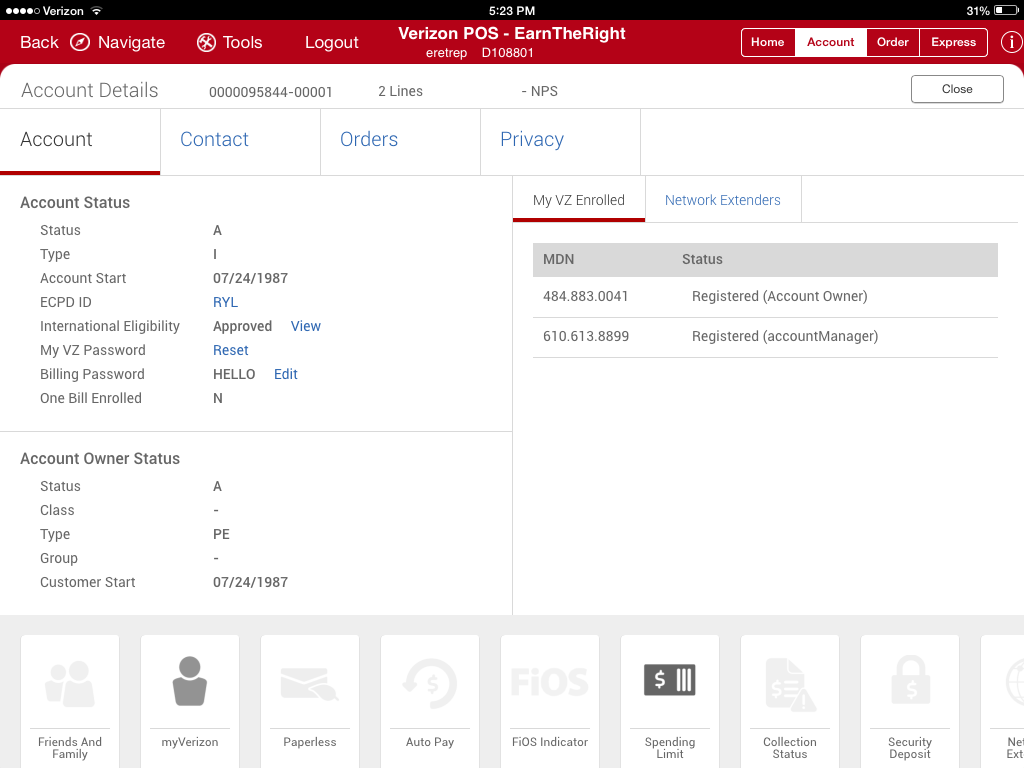Open the Paperless billing tile
This screenshot has width=1024, height=768.
pyautogui.click(x=310, y=701)
